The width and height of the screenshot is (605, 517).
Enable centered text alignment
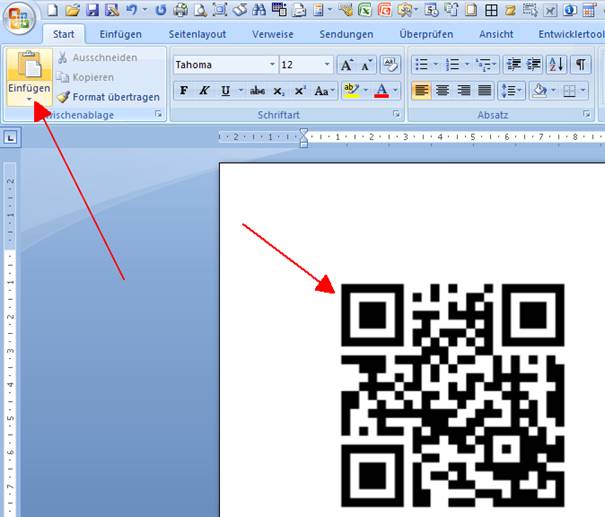(x=442, y=91)
